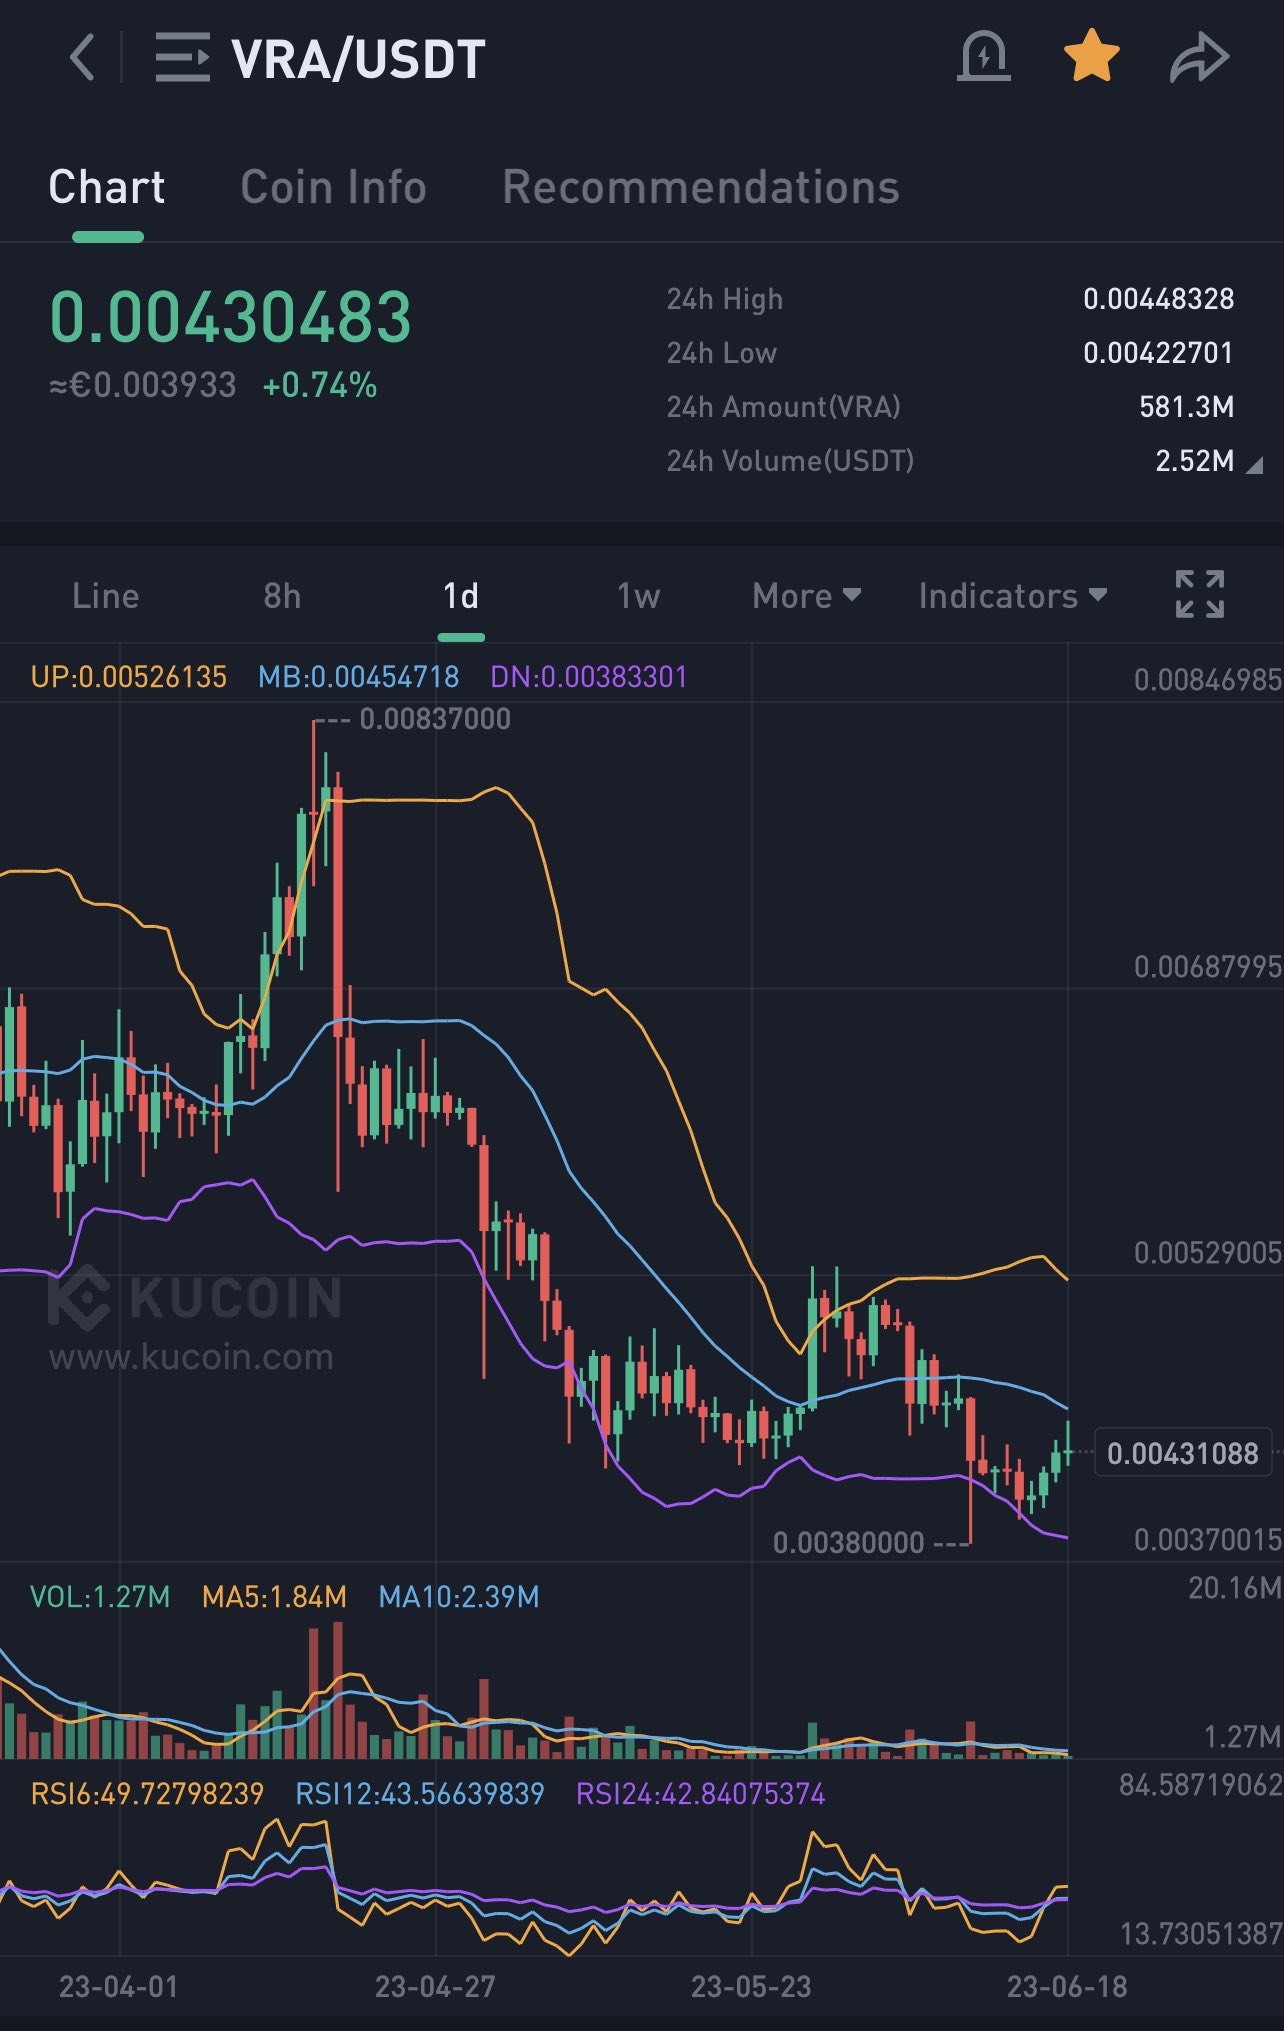Select the Line chart view

tap(105, 596)
